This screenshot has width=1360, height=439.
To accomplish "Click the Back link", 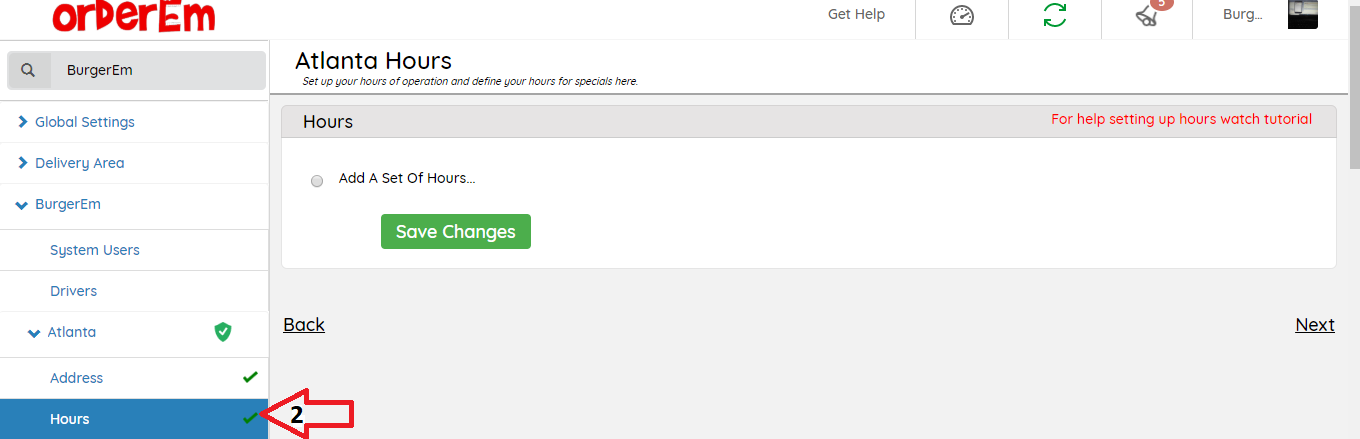I will pyautogui.click(x=304, y=325).
